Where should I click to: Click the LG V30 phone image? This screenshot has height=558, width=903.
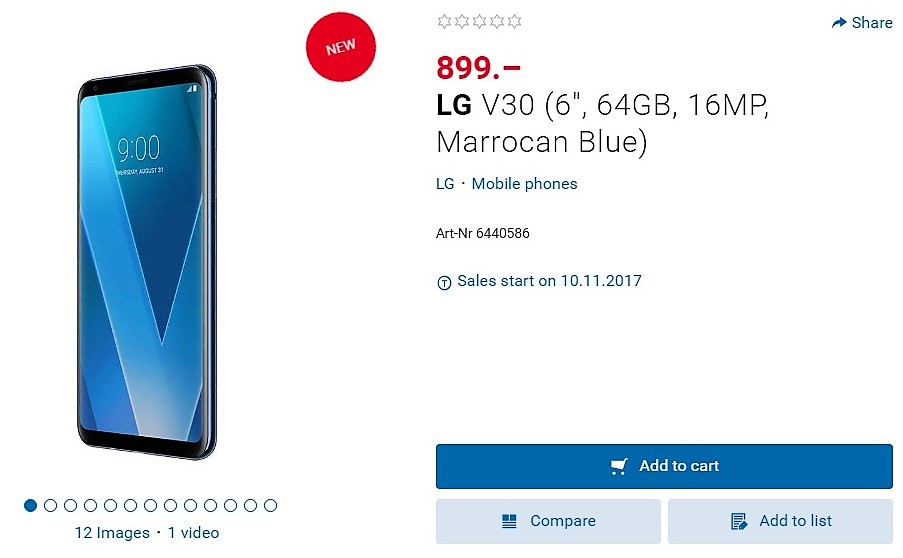point(147,262)
